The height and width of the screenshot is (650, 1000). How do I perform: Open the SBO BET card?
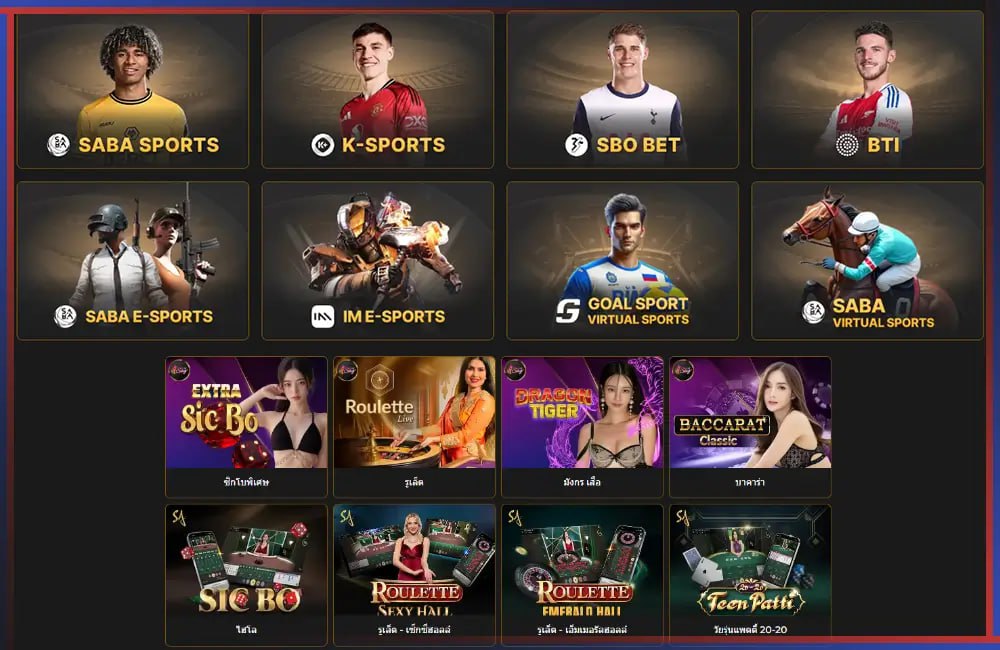tap(622, 90)
